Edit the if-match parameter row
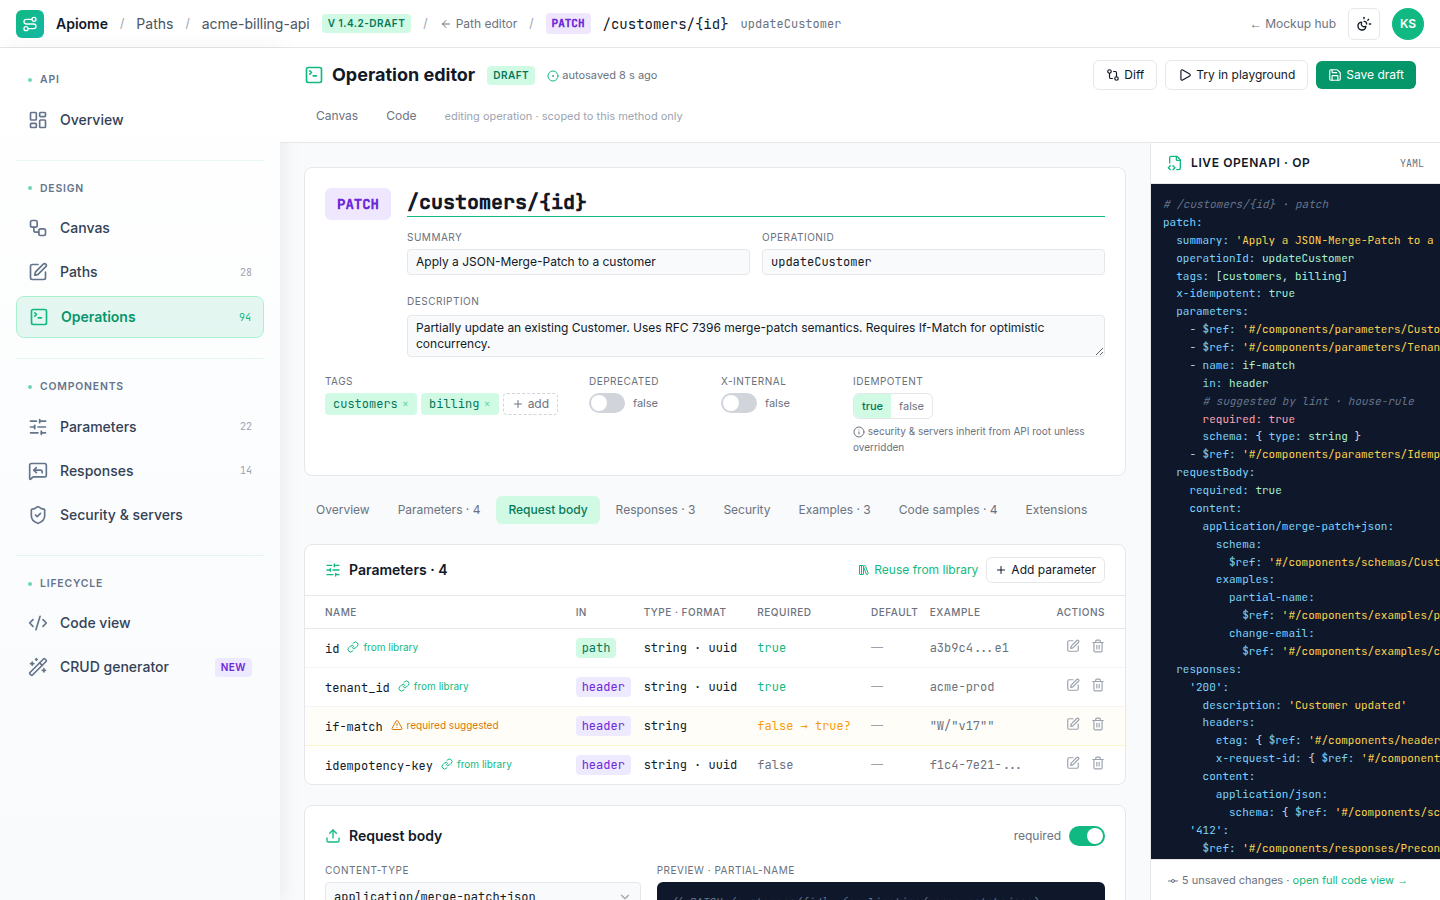The image size is (1440, 900). [1073, 724]
